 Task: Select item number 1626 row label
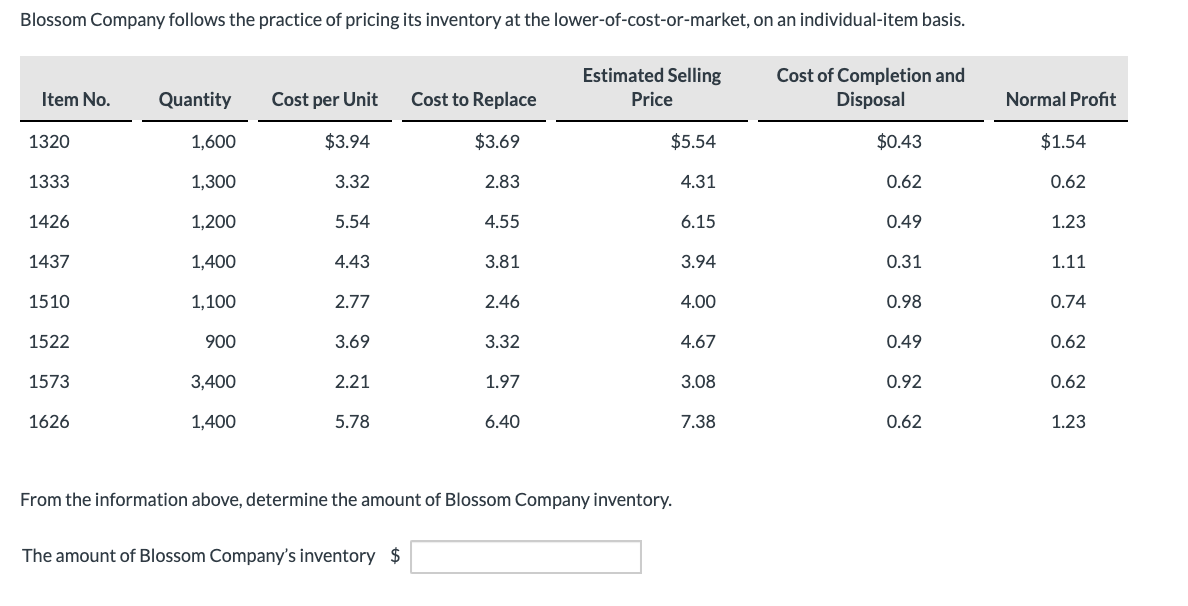pyautogui.click(x=49, y=422)
